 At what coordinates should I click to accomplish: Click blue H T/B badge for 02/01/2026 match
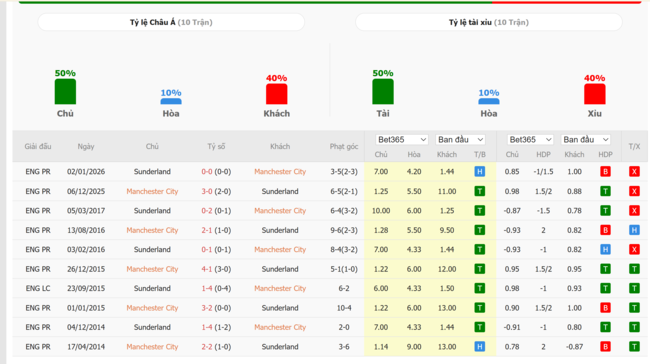click(480, 172)
